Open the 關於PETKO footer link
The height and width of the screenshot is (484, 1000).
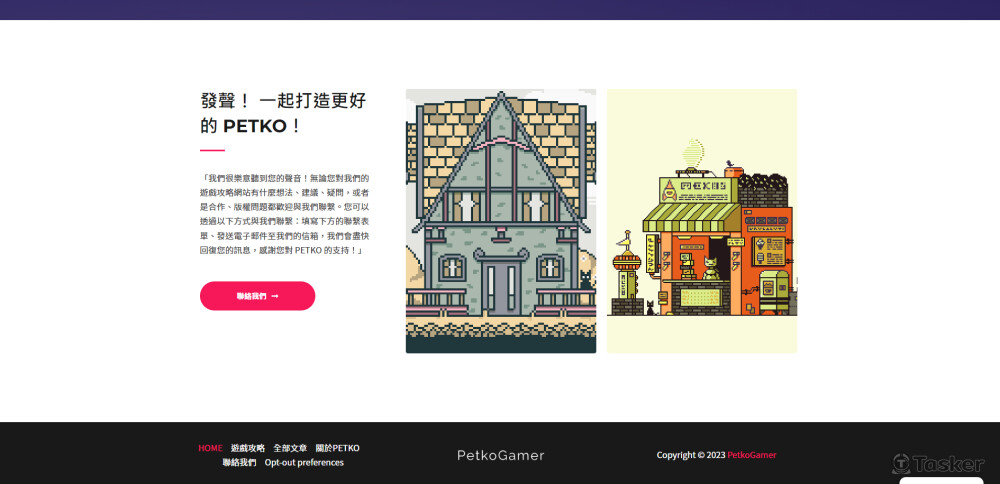pyautogui.click(x=337, y=448)
